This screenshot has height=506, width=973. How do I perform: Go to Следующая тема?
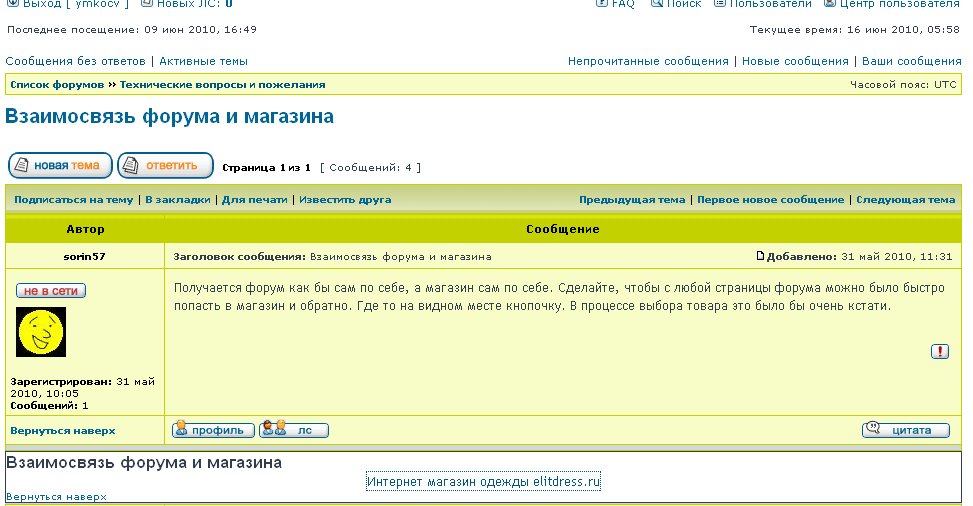pyautogui.click(x=905, y=200)
